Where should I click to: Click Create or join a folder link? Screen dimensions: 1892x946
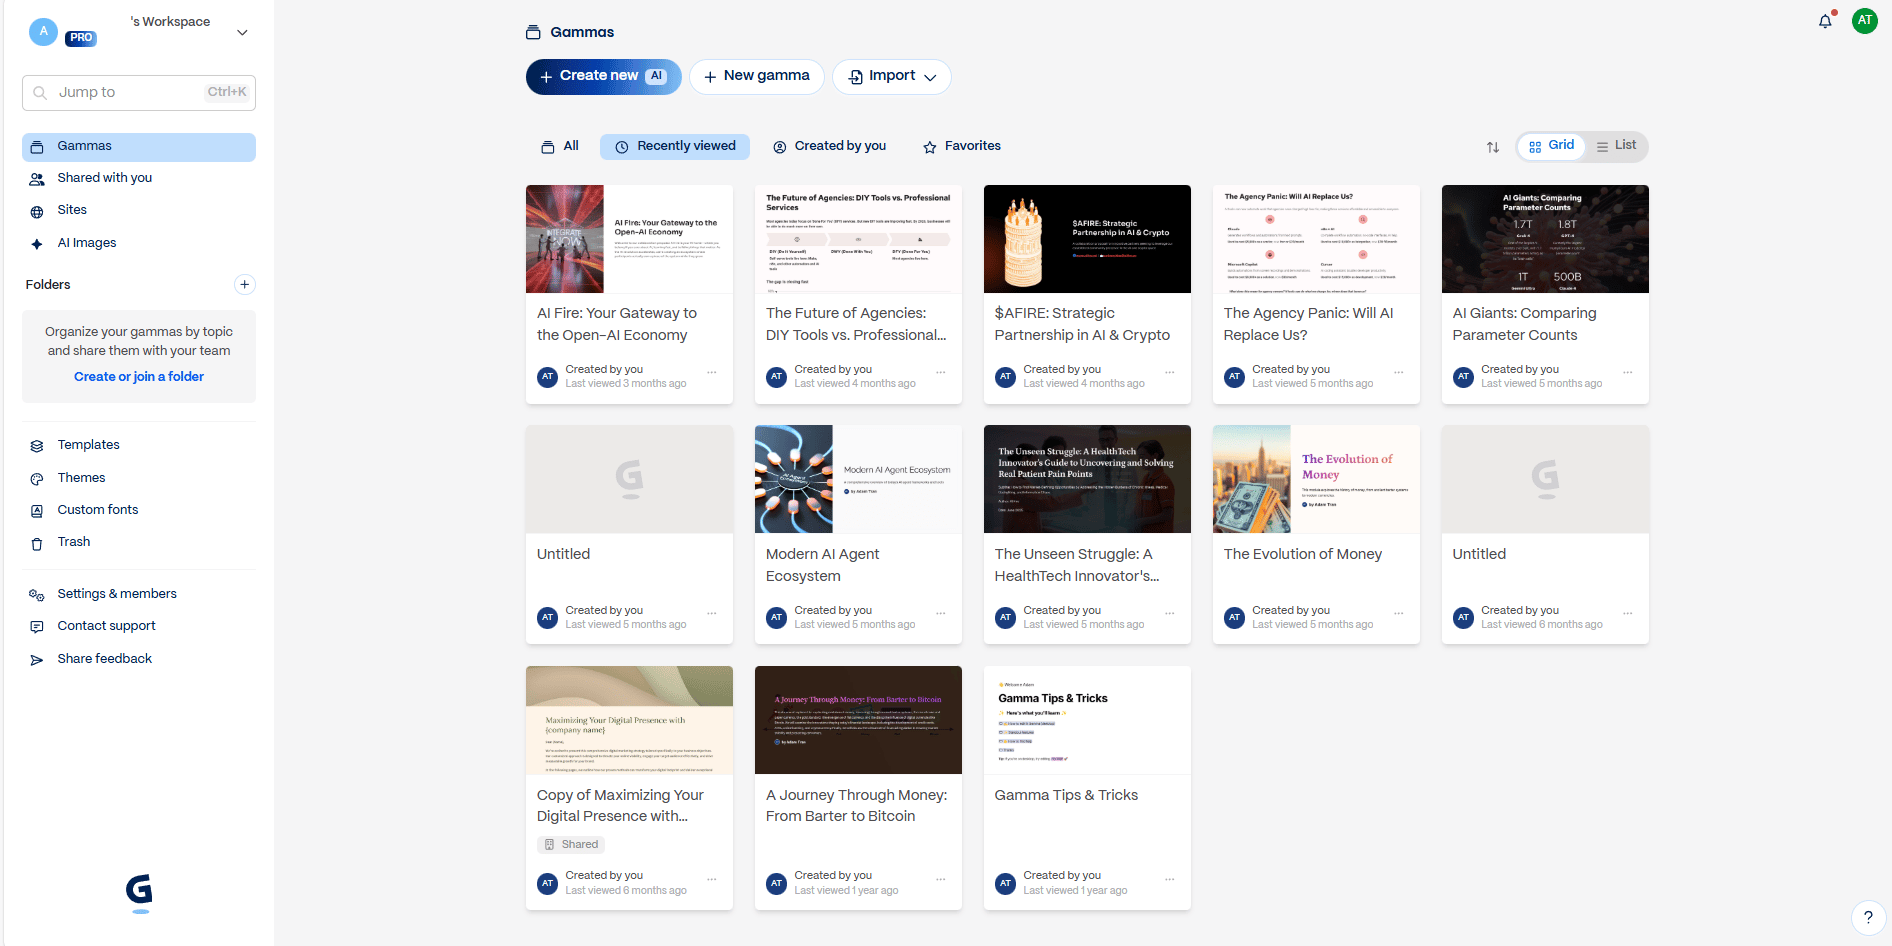[139, 377]
